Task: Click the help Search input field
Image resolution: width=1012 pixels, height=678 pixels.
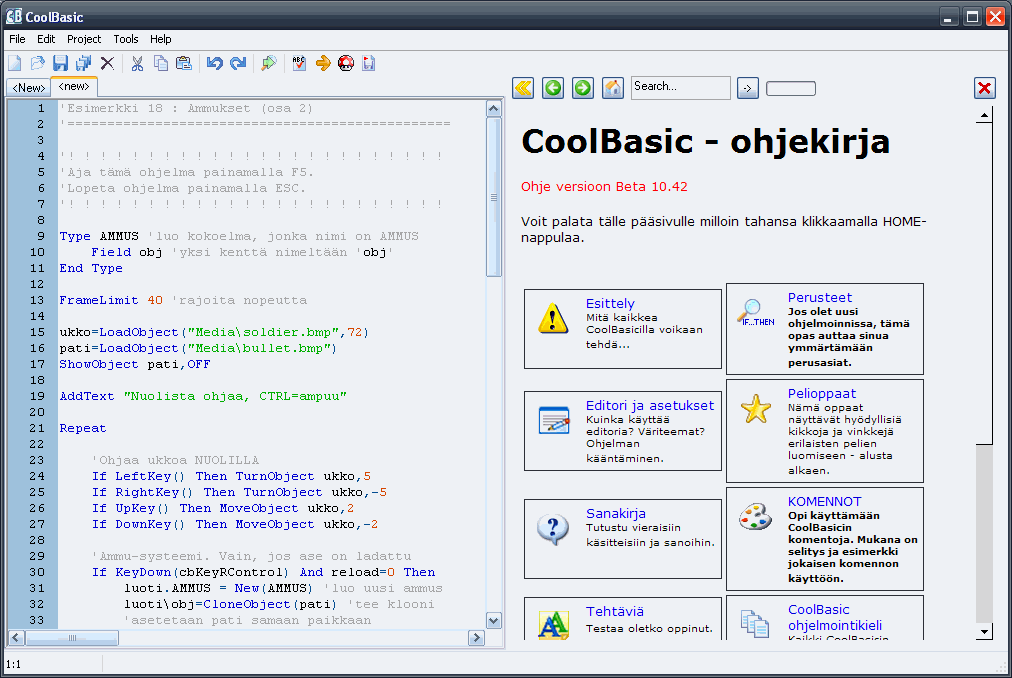Action: tap(680, 87)
